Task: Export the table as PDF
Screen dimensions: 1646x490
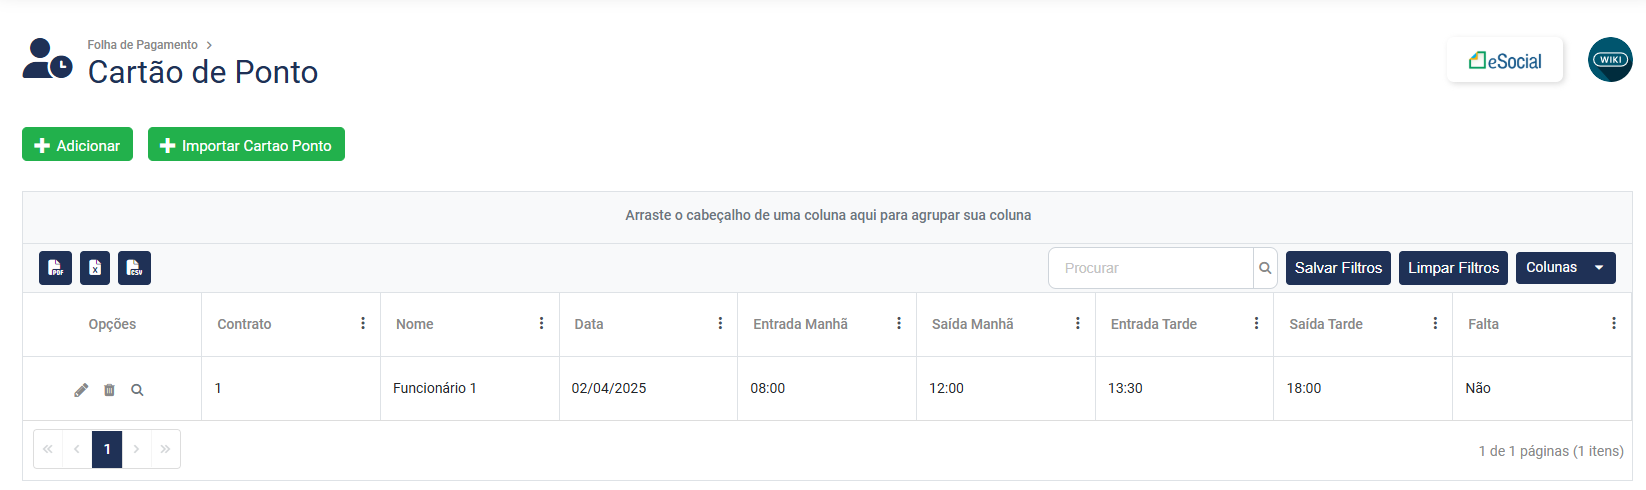Action: [x=56, y=268]
